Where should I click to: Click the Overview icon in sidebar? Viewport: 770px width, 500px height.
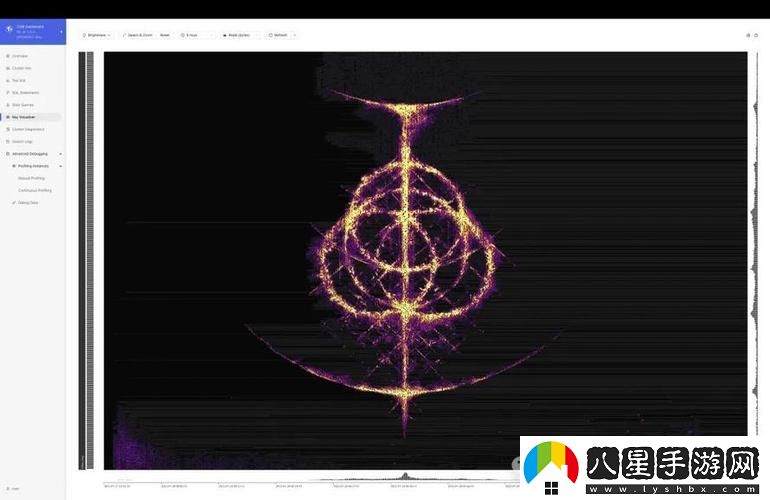coord(8,56)
